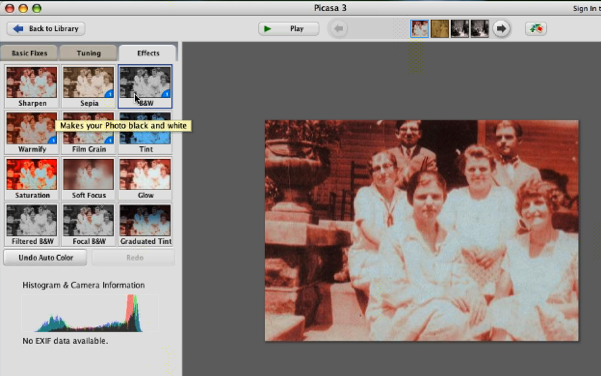601x376 pixels.
Task: Click the main family photo preview
Action: [422, 230]
